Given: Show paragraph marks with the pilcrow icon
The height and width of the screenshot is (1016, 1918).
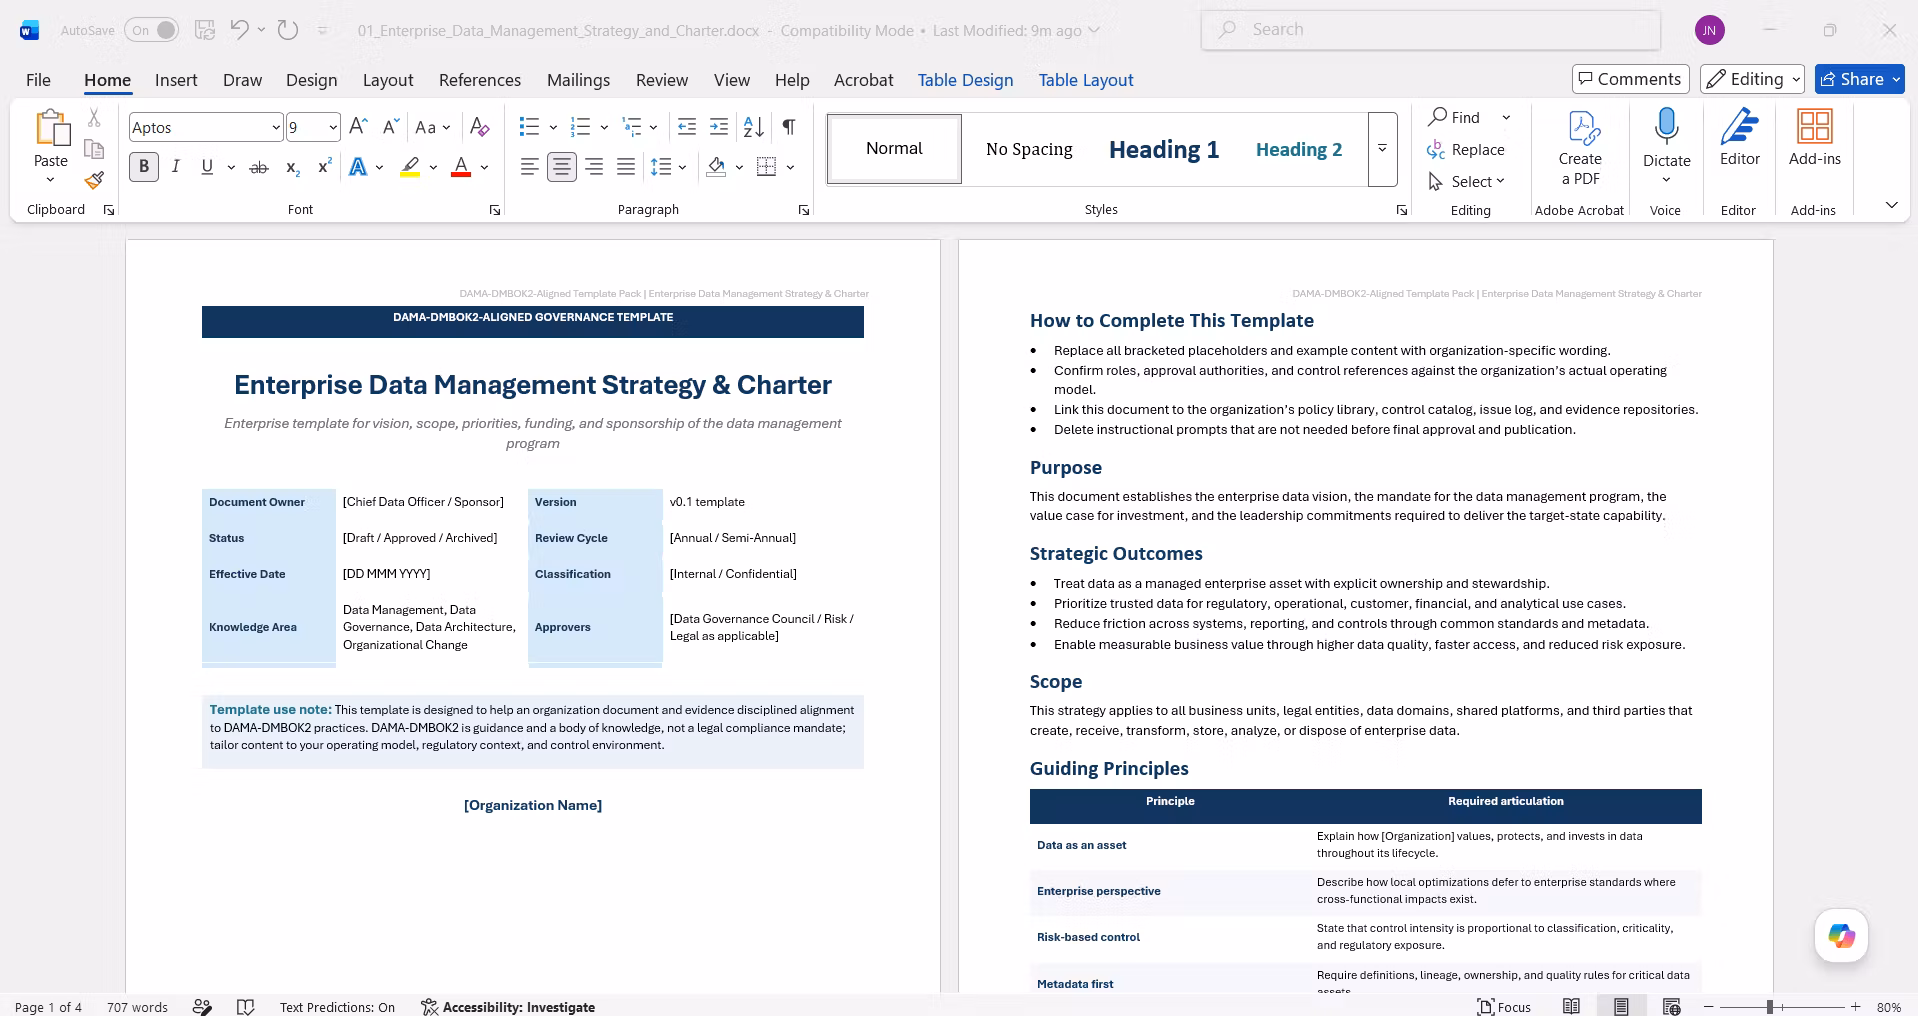Looking at the screenshot, I should [789, 127].
